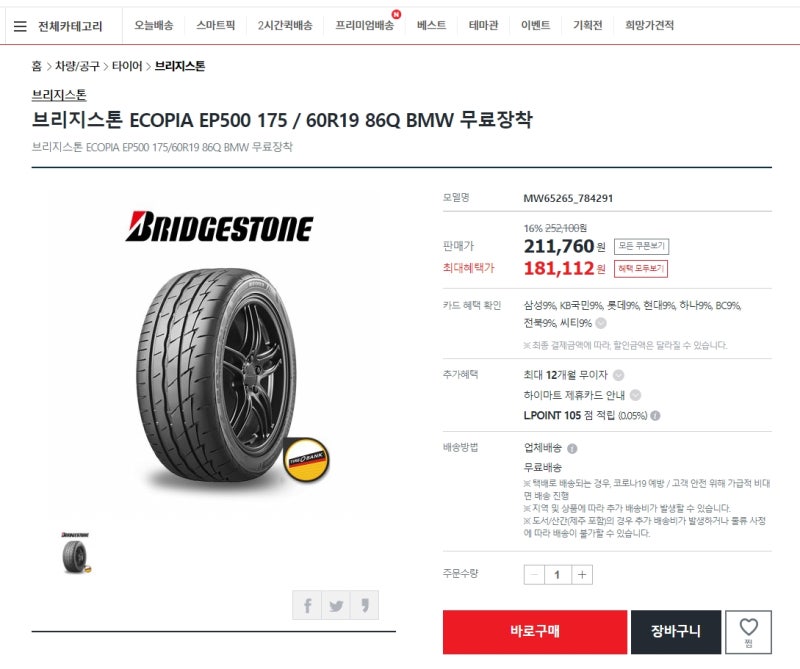Open info icon next to LPOINT 적립
800x669 pixels.
coord(656,415)
